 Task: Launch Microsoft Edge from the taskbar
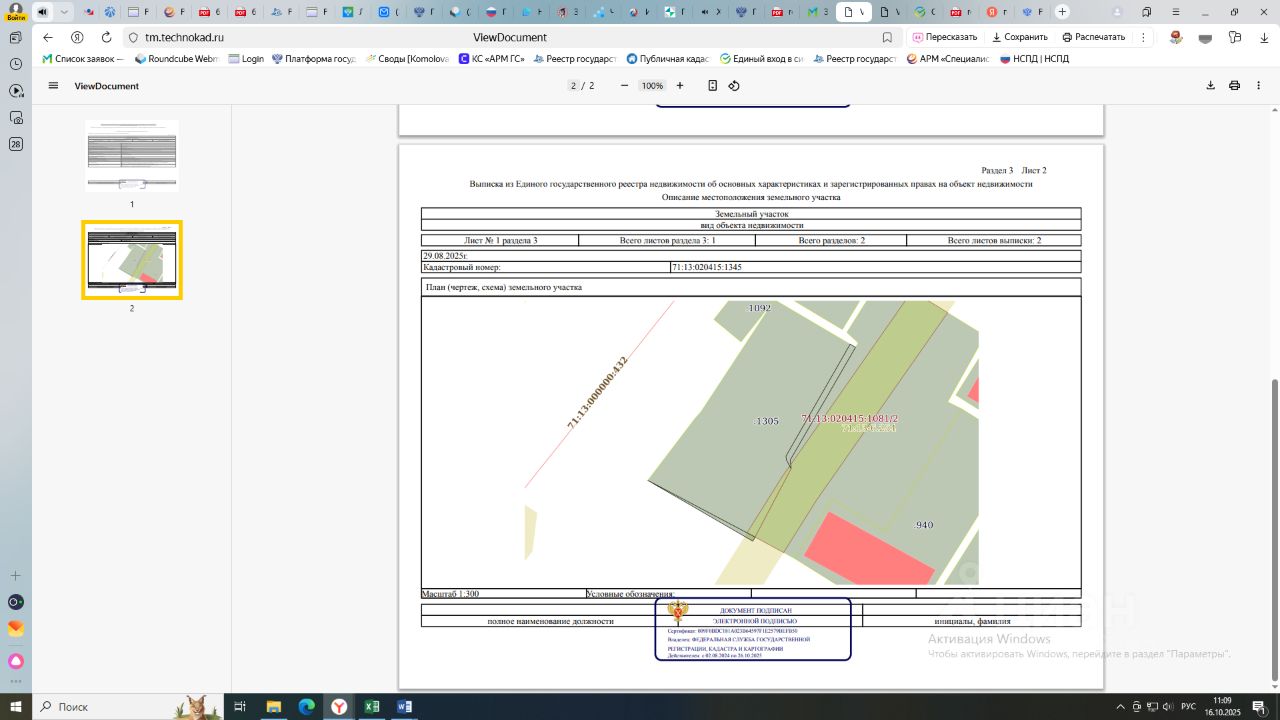click(x=306, y=706)
